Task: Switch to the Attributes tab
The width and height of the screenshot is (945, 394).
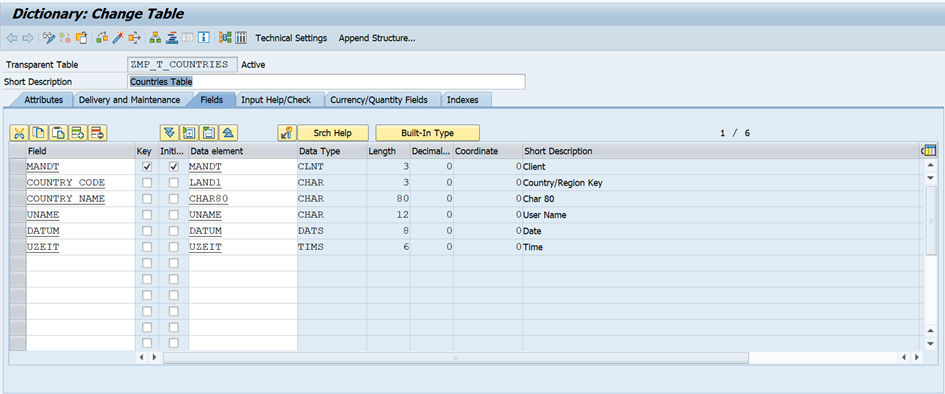Action: [43, 100]
